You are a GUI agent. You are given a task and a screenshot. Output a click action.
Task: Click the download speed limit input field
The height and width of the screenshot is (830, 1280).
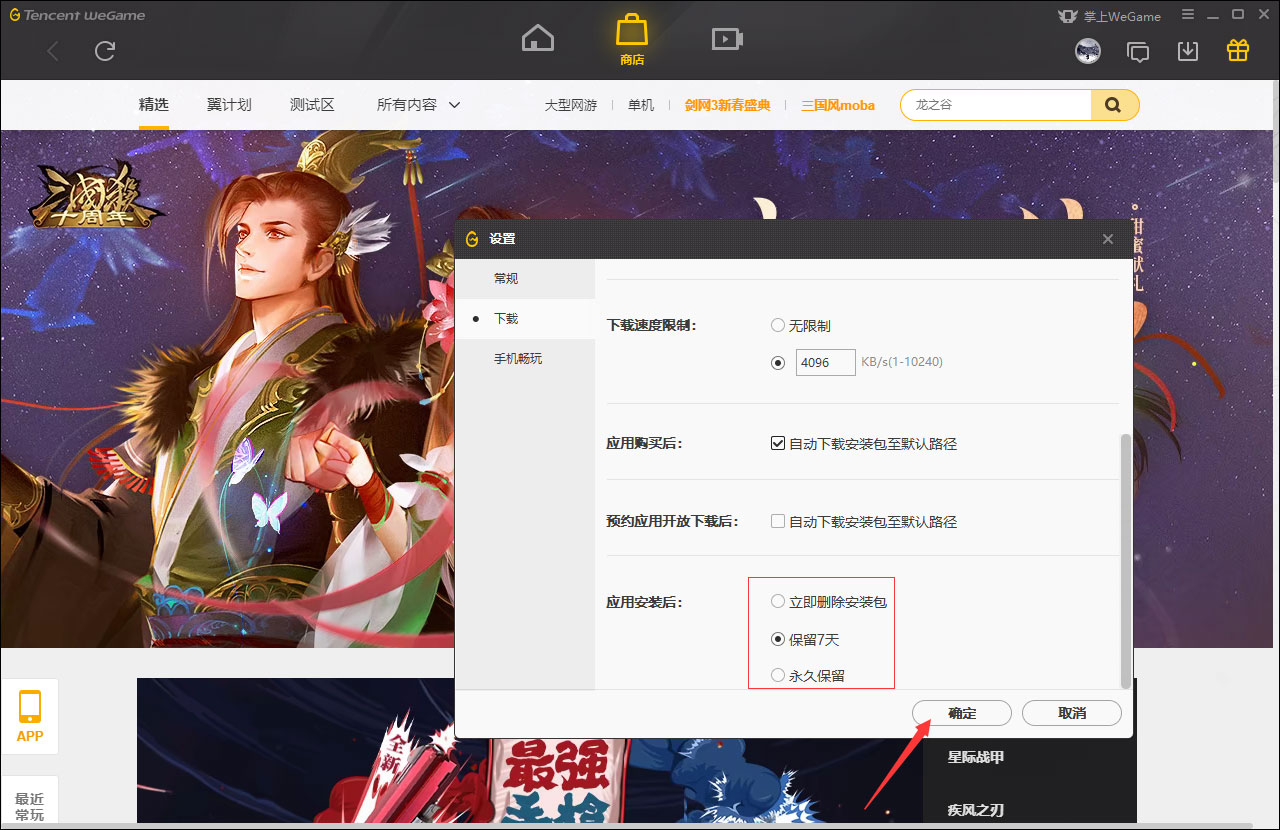tap(825, 362)
